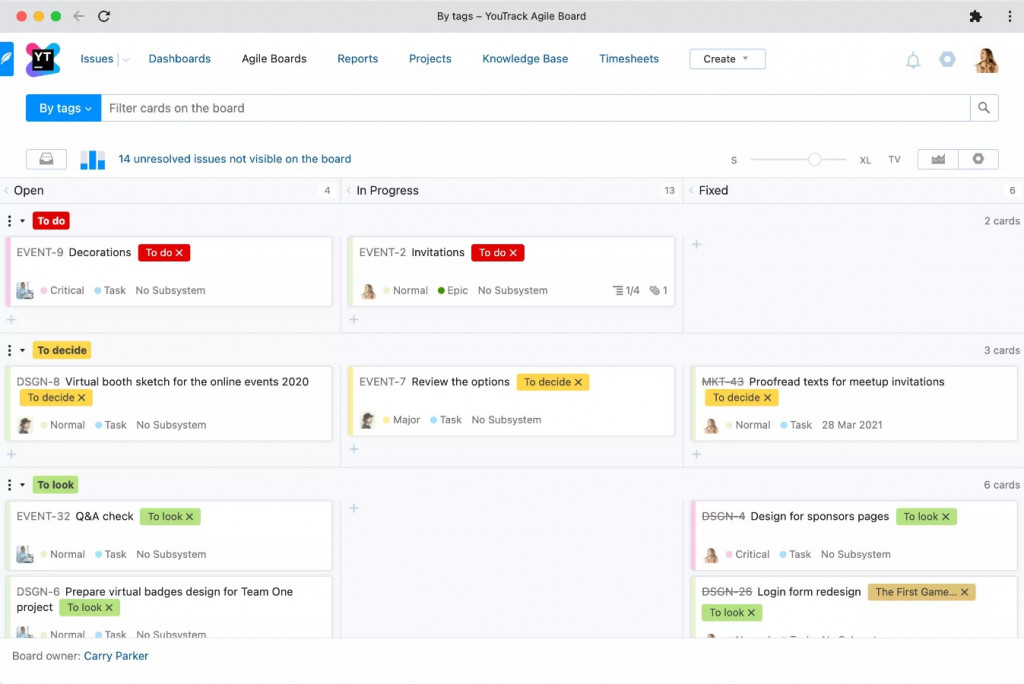Open Carry Parker board owner link
This screenshot has height=684, width=1024.
116,656
